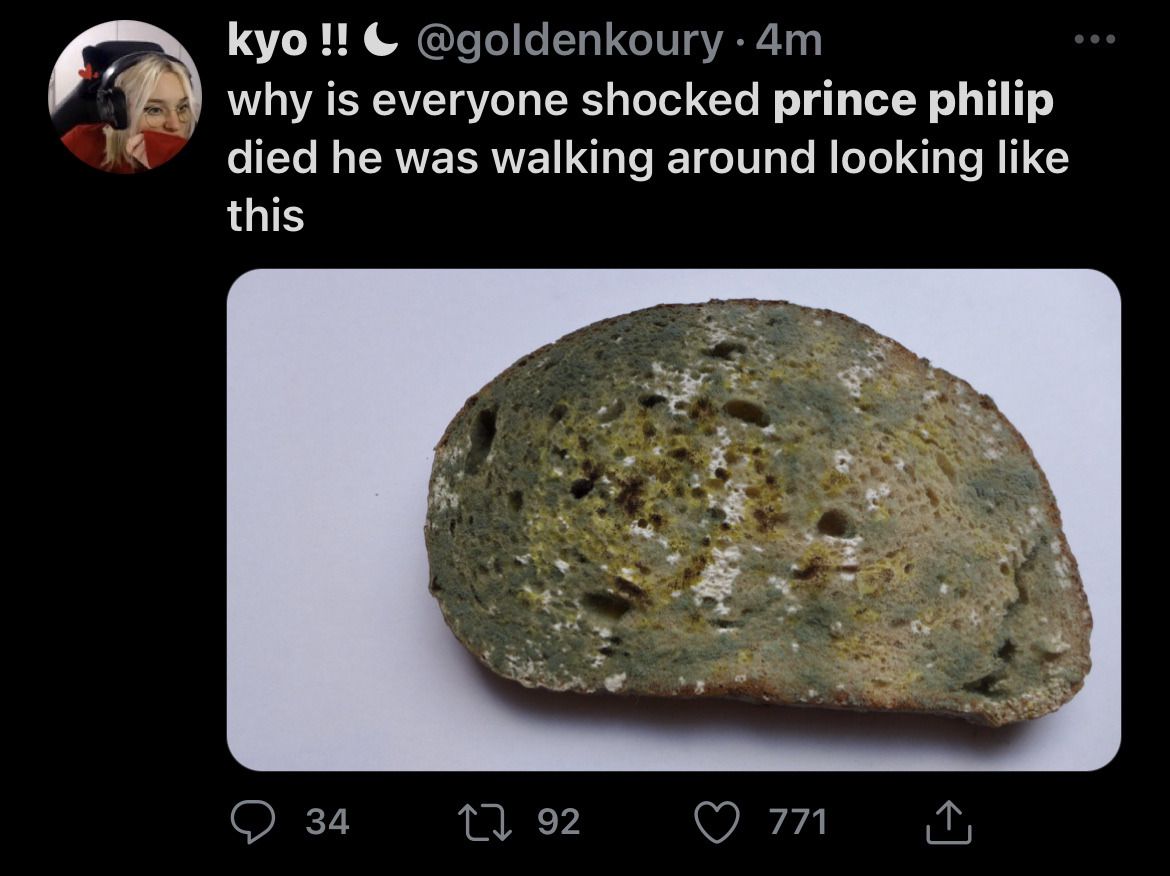The image size is (1170, 876).
Task: Click the crescent moon emoji beside kyo
Action: pos(381,40)
